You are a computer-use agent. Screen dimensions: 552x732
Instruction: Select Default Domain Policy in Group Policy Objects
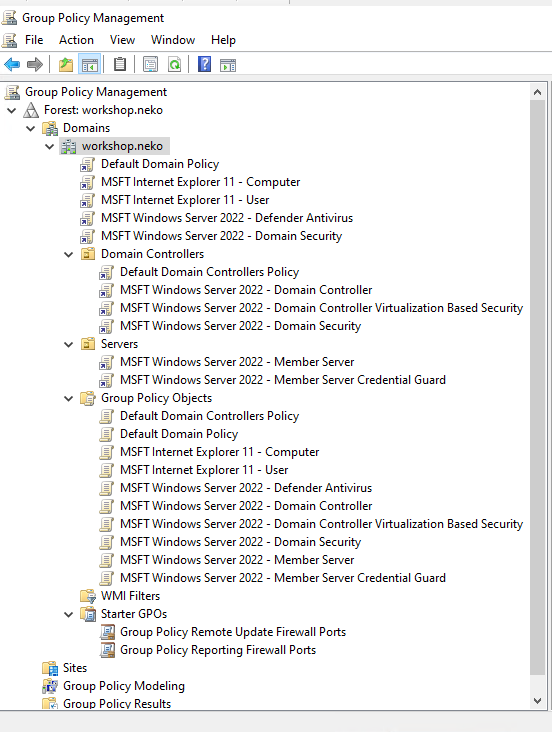click(179, 434)
